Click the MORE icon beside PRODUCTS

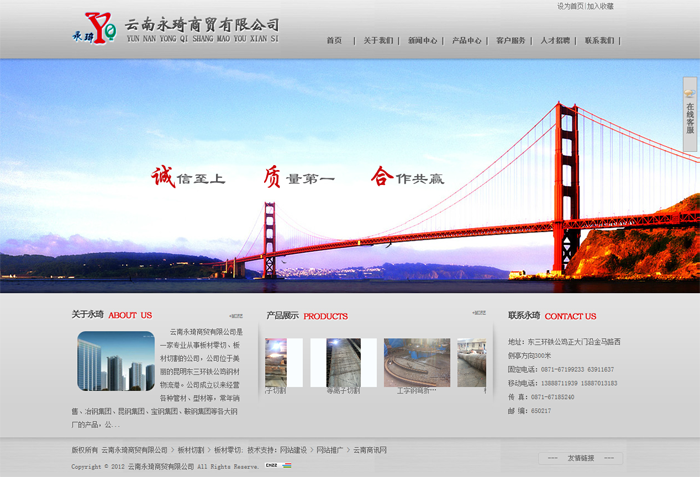tap(479, 313)
